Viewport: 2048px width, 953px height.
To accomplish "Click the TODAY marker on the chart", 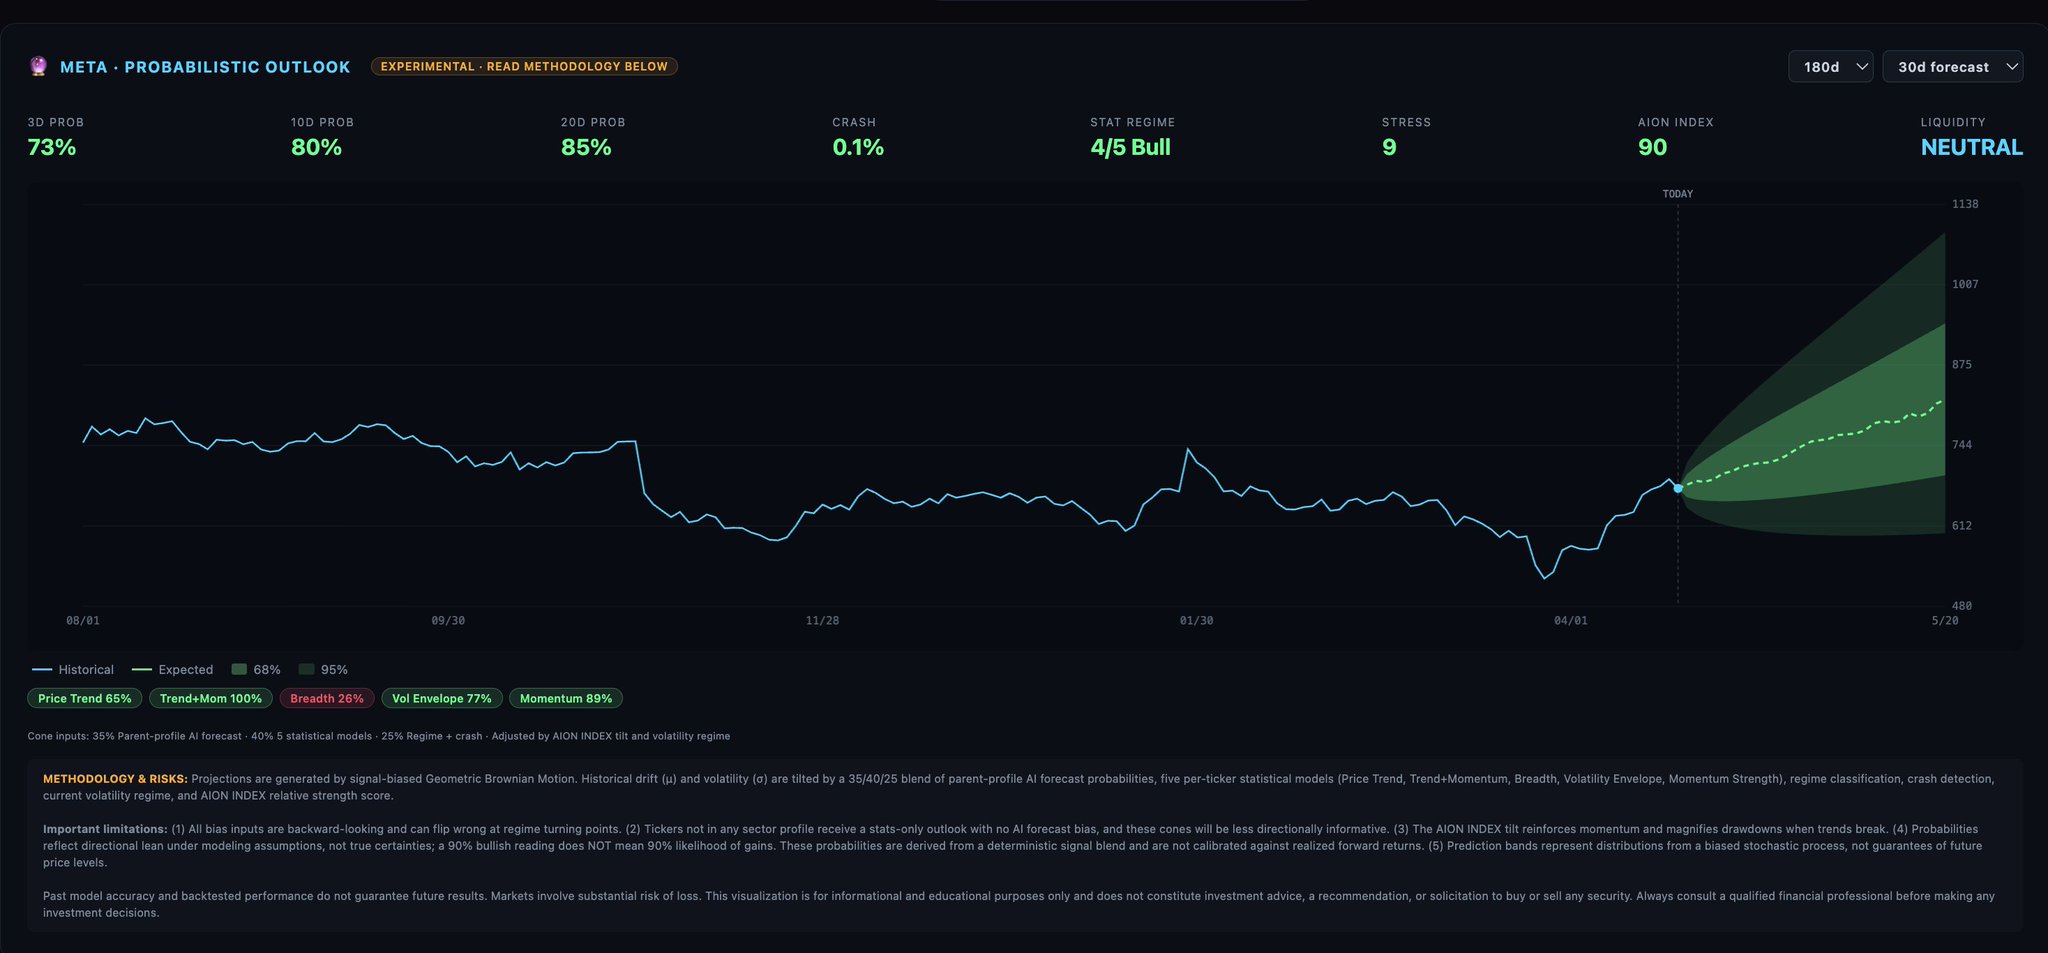I will (1677, 194).
